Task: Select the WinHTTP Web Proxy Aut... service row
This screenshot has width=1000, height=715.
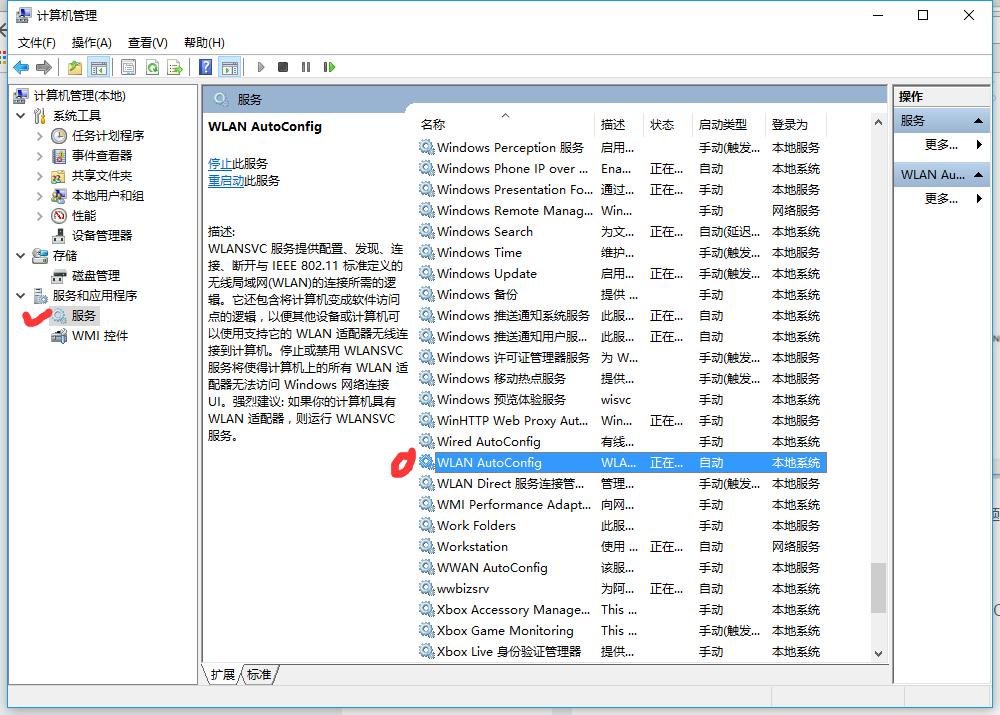Action: coord(622,420)
